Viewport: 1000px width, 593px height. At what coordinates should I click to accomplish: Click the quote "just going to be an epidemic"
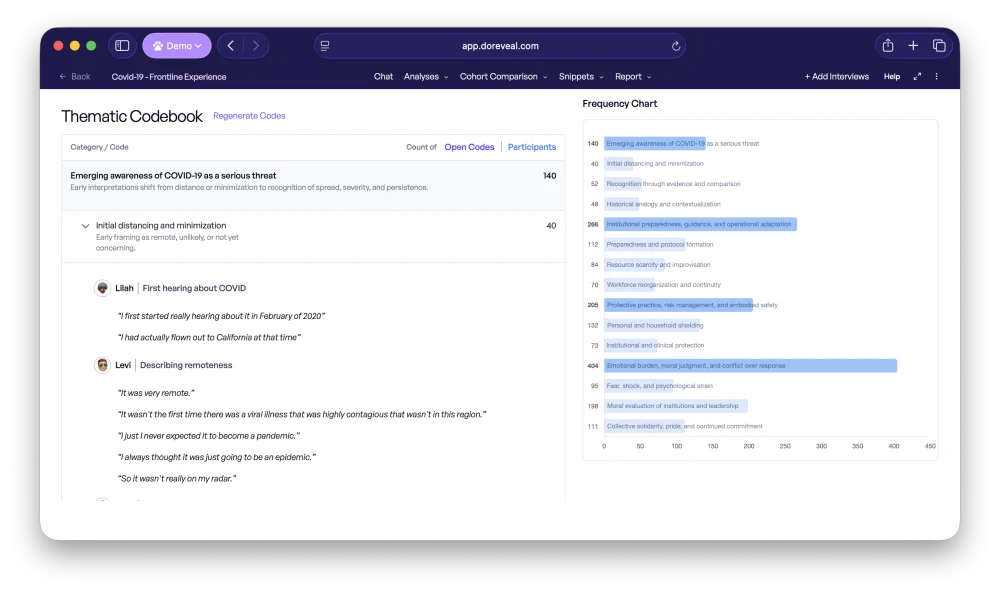217,457
